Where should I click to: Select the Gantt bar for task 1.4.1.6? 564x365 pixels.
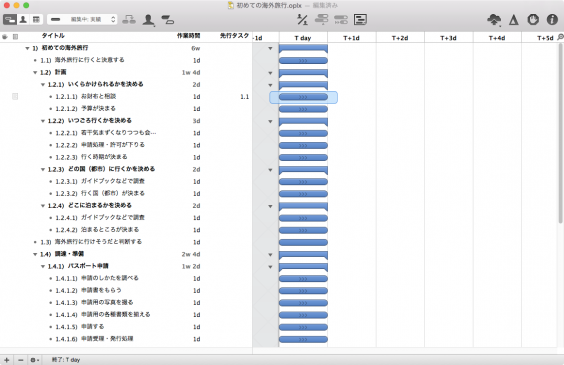click(303, 339)
